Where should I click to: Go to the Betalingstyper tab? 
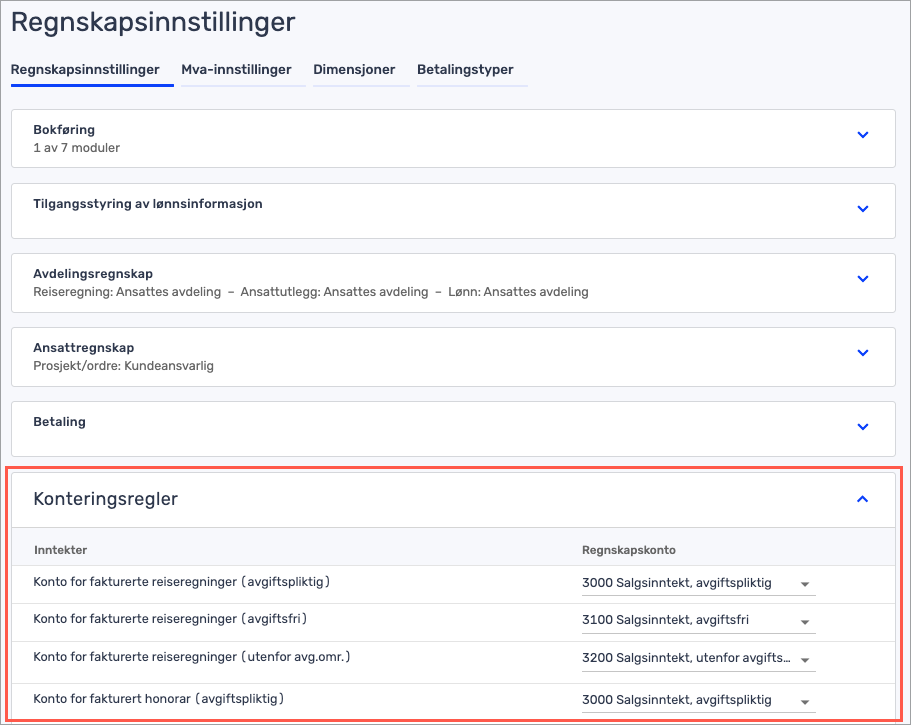[x=465, y=70]
